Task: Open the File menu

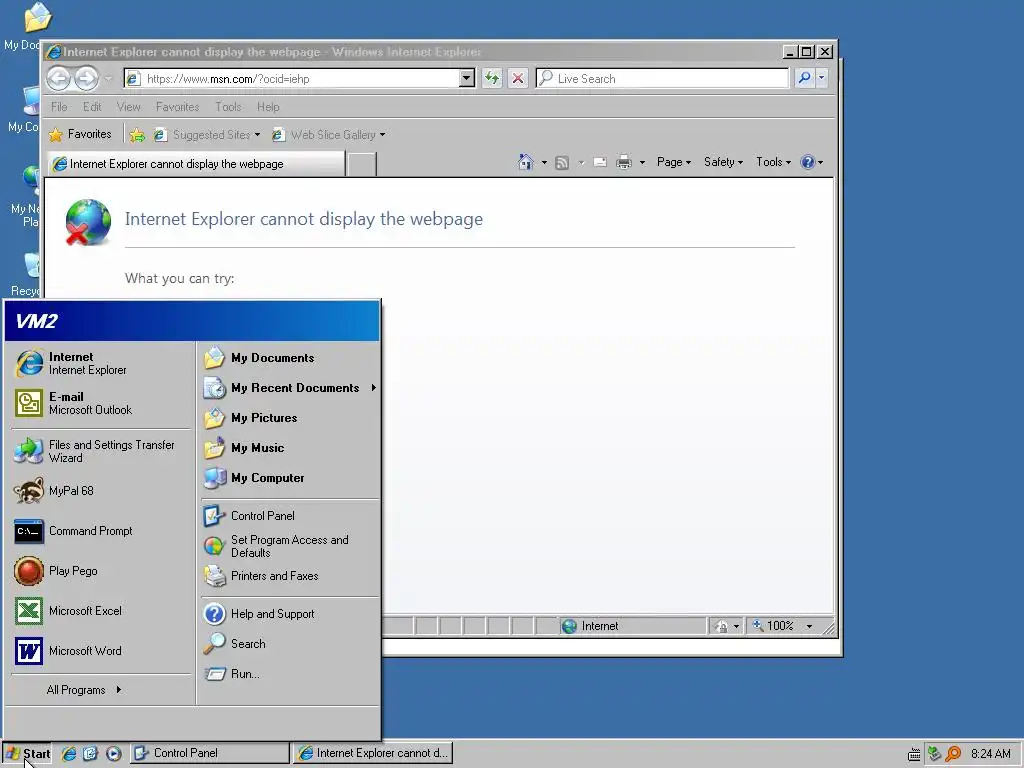Action: pos(59,106)
